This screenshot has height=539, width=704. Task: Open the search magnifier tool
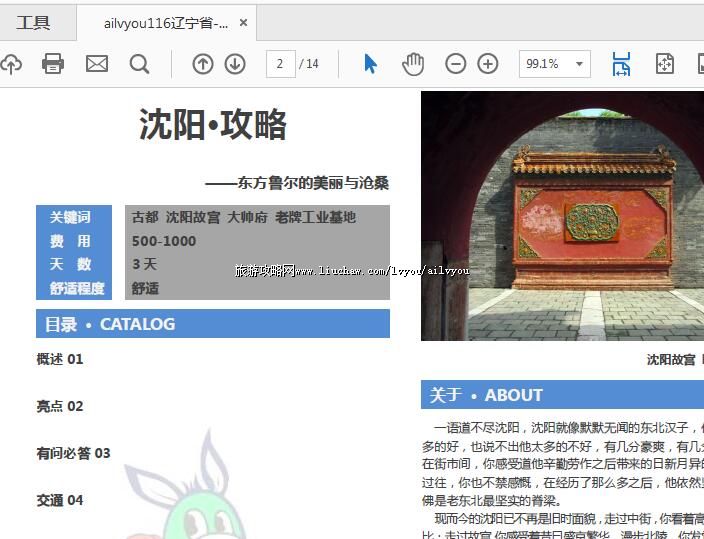[139, 64]
